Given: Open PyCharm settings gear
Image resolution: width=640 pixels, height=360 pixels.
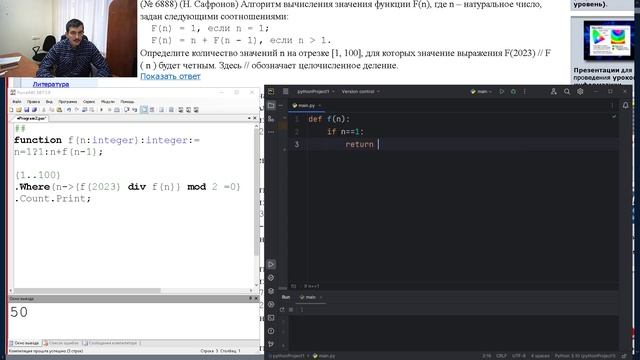Looking at the screenshot, I should 580,91.
